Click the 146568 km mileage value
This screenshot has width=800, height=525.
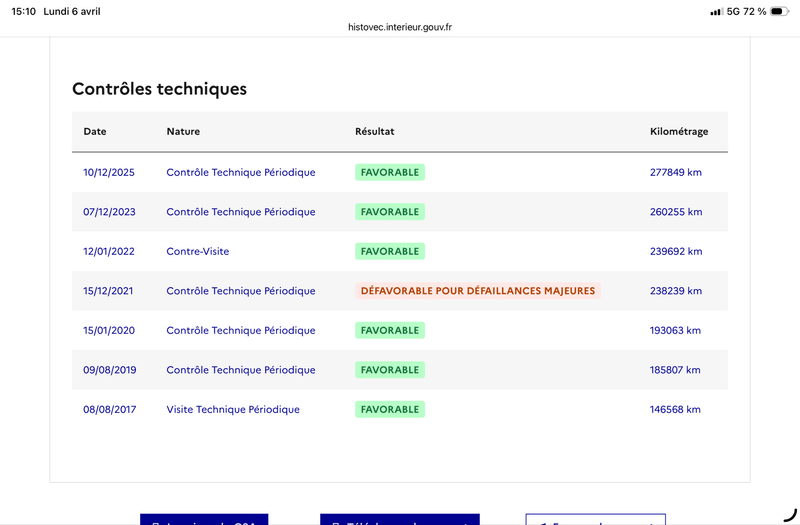(676, 409)
